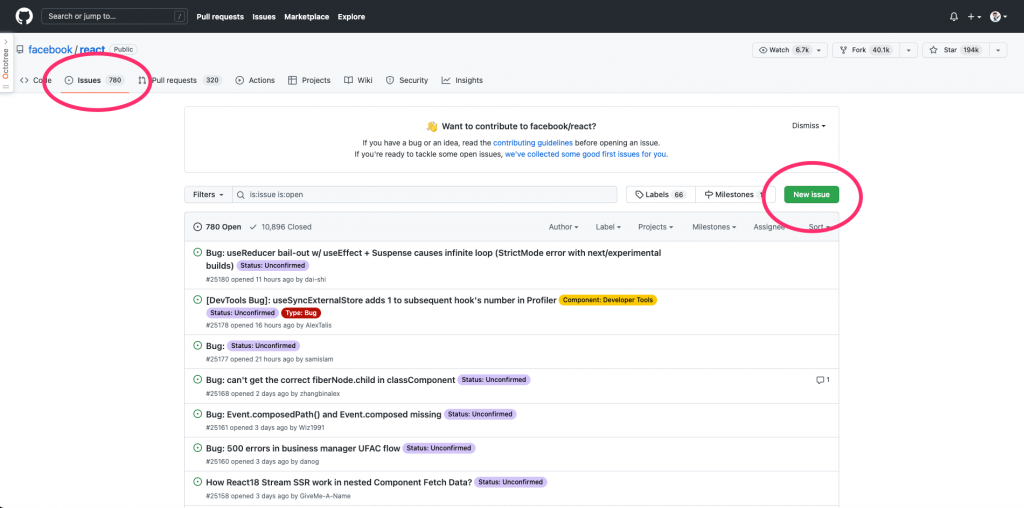Click the Watch button

pos(782,50)
